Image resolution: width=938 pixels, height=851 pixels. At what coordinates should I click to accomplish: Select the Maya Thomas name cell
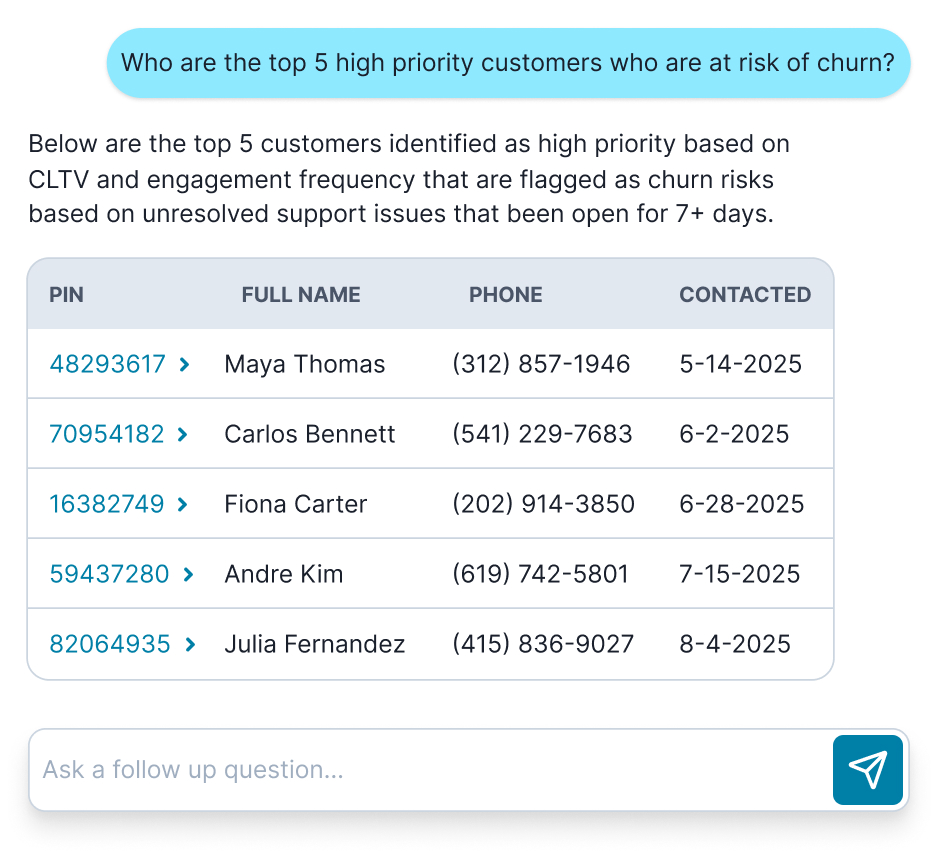point(305,364)
